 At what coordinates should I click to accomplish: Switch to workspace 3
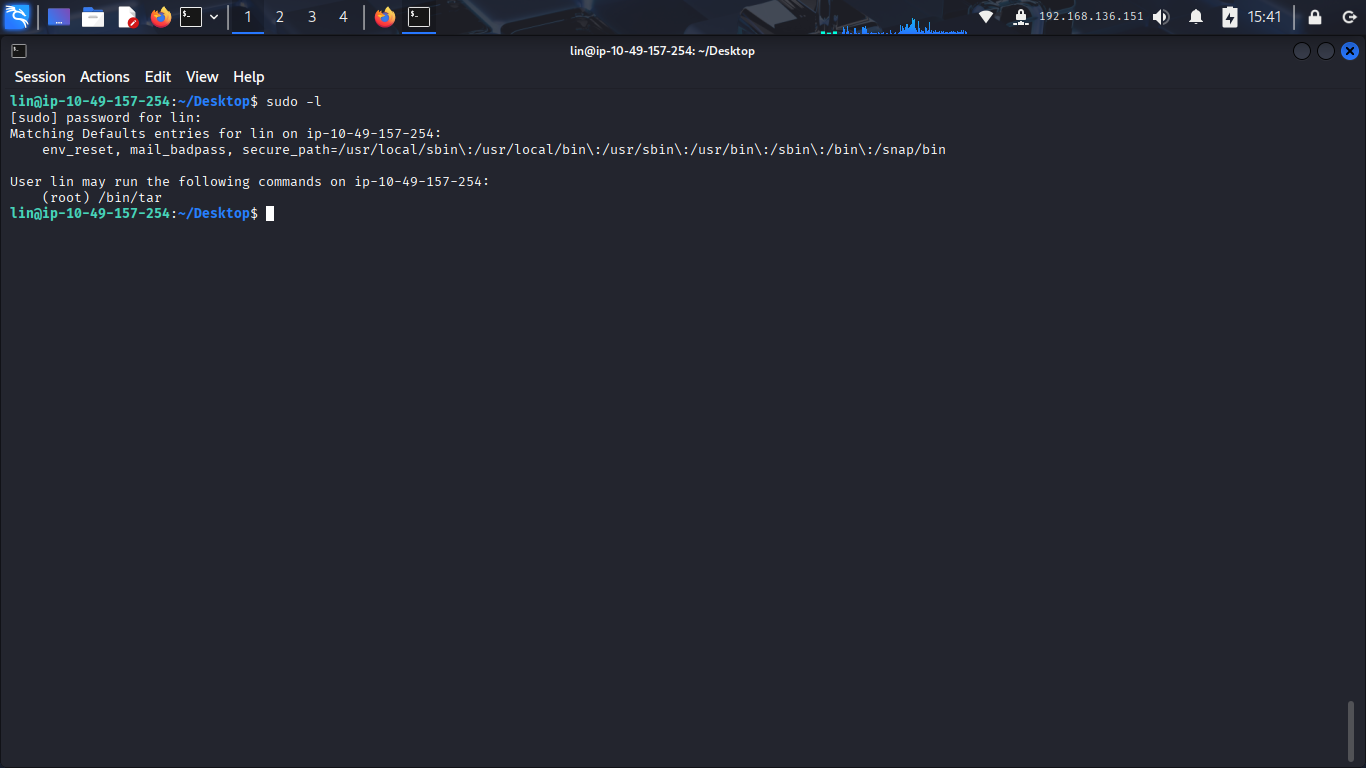point(312,17)
